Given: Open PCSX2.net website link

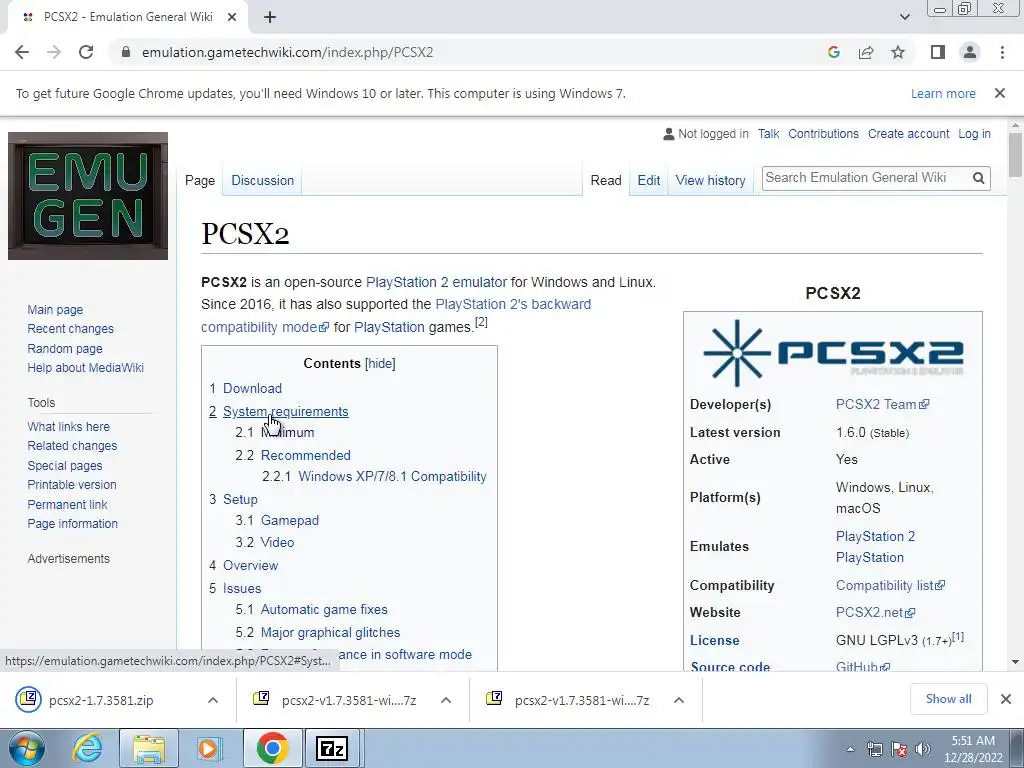Looking at the screenshot, I should tap(875, 613).
